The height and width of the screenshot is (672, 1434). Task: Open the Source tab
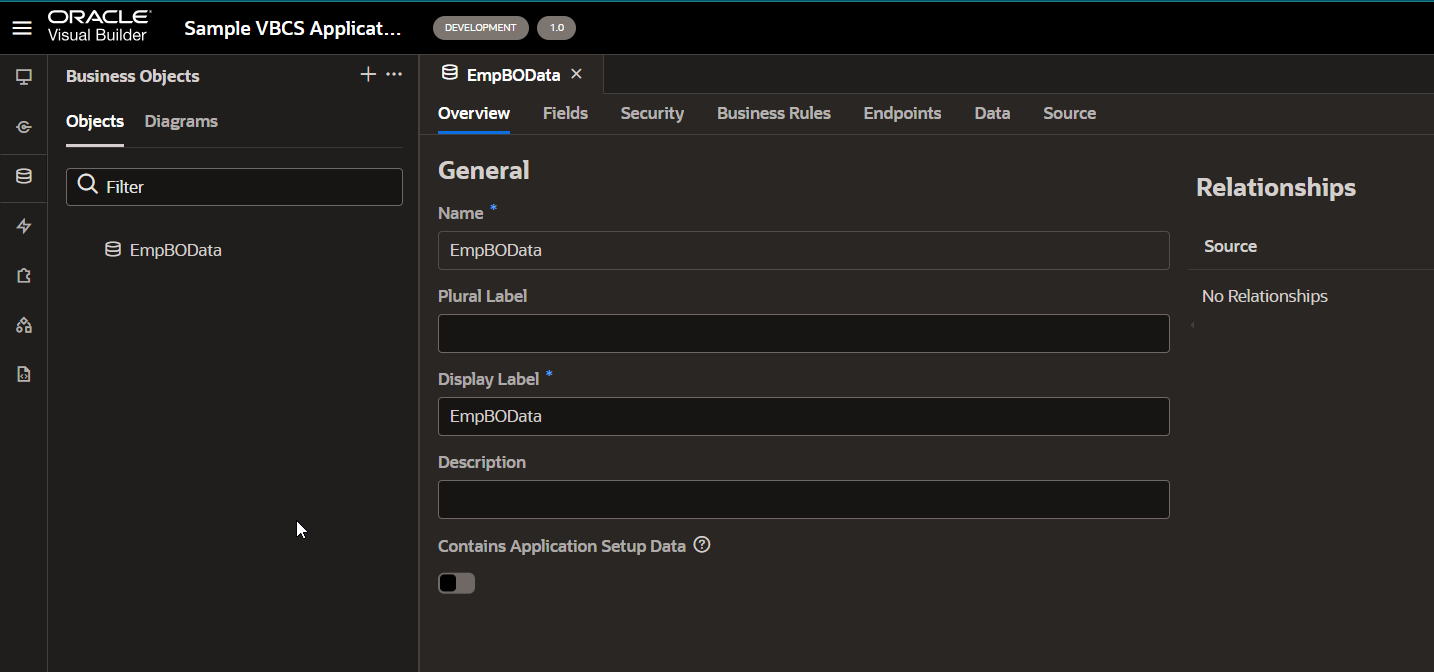point(1069,113)
